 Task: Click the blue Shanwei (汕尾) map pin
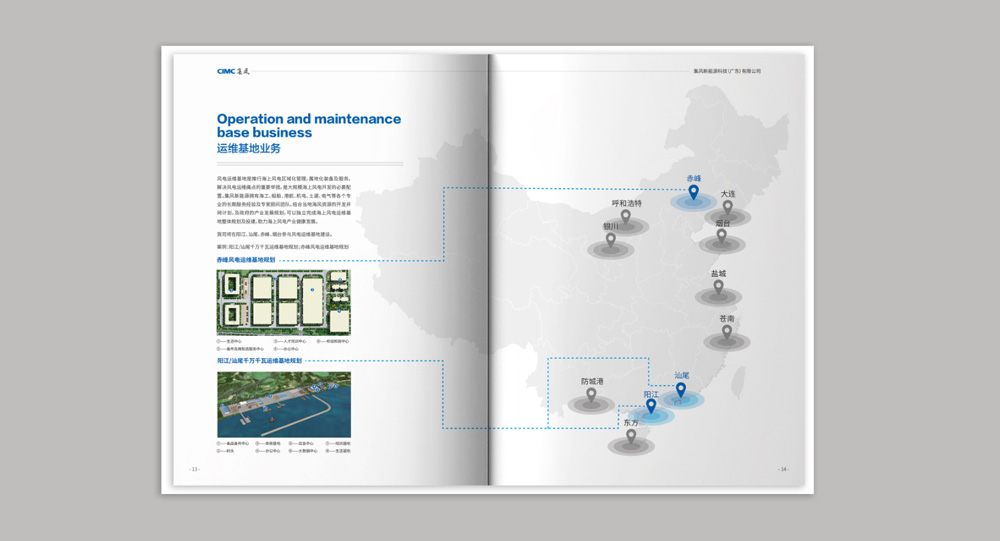(681, 390)
